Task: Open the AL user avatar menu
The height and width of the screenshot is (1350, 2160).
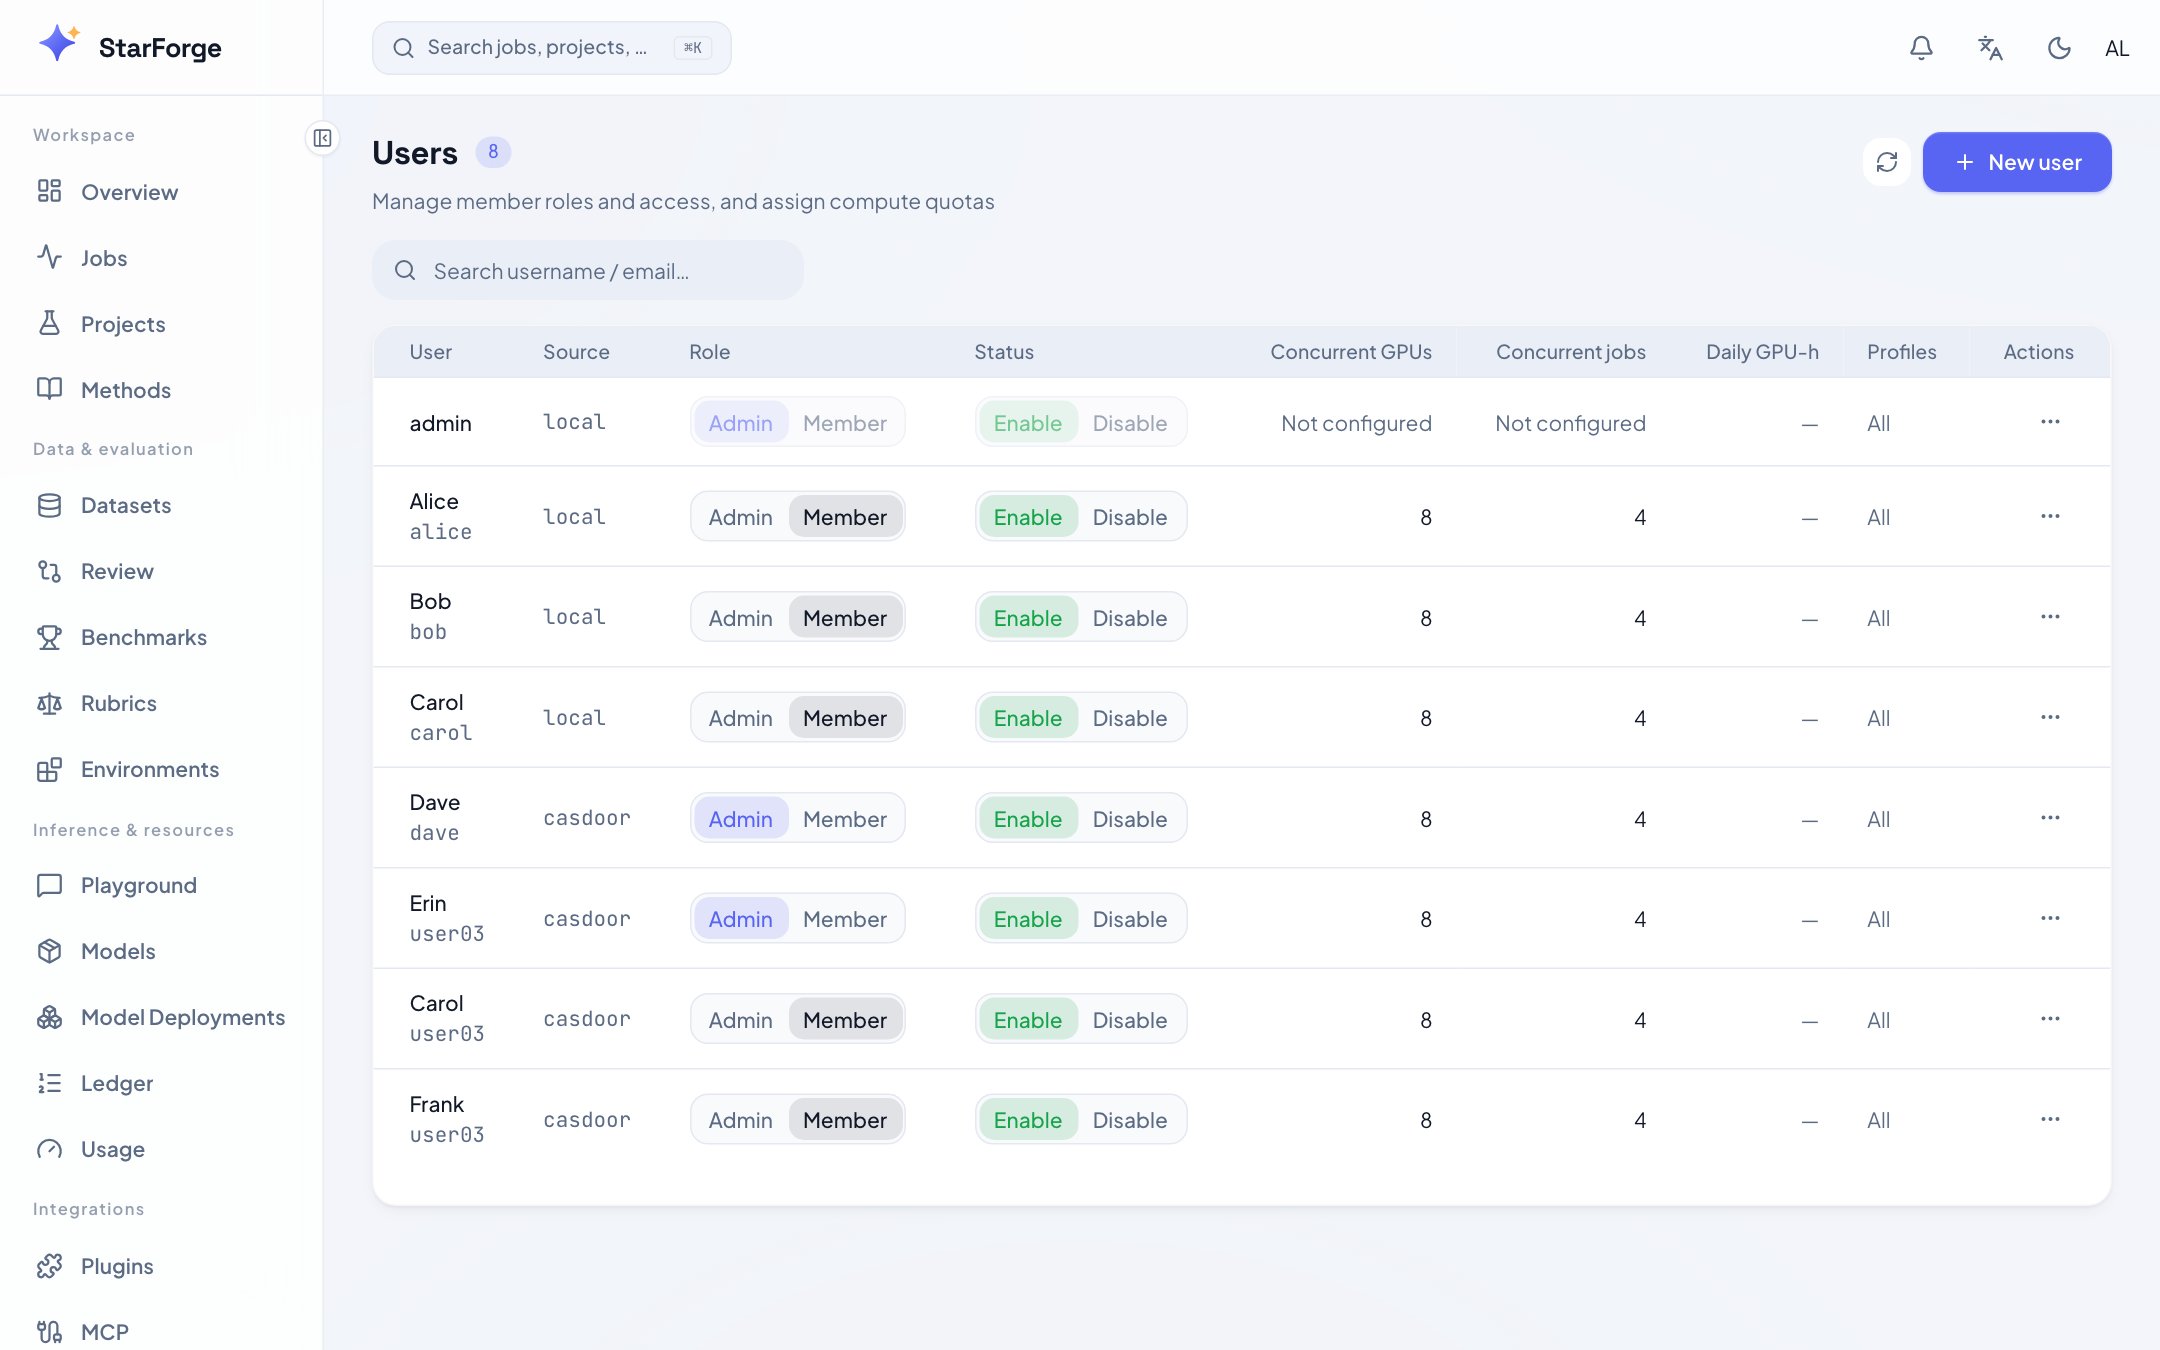Action: (x=2117, y=48)
